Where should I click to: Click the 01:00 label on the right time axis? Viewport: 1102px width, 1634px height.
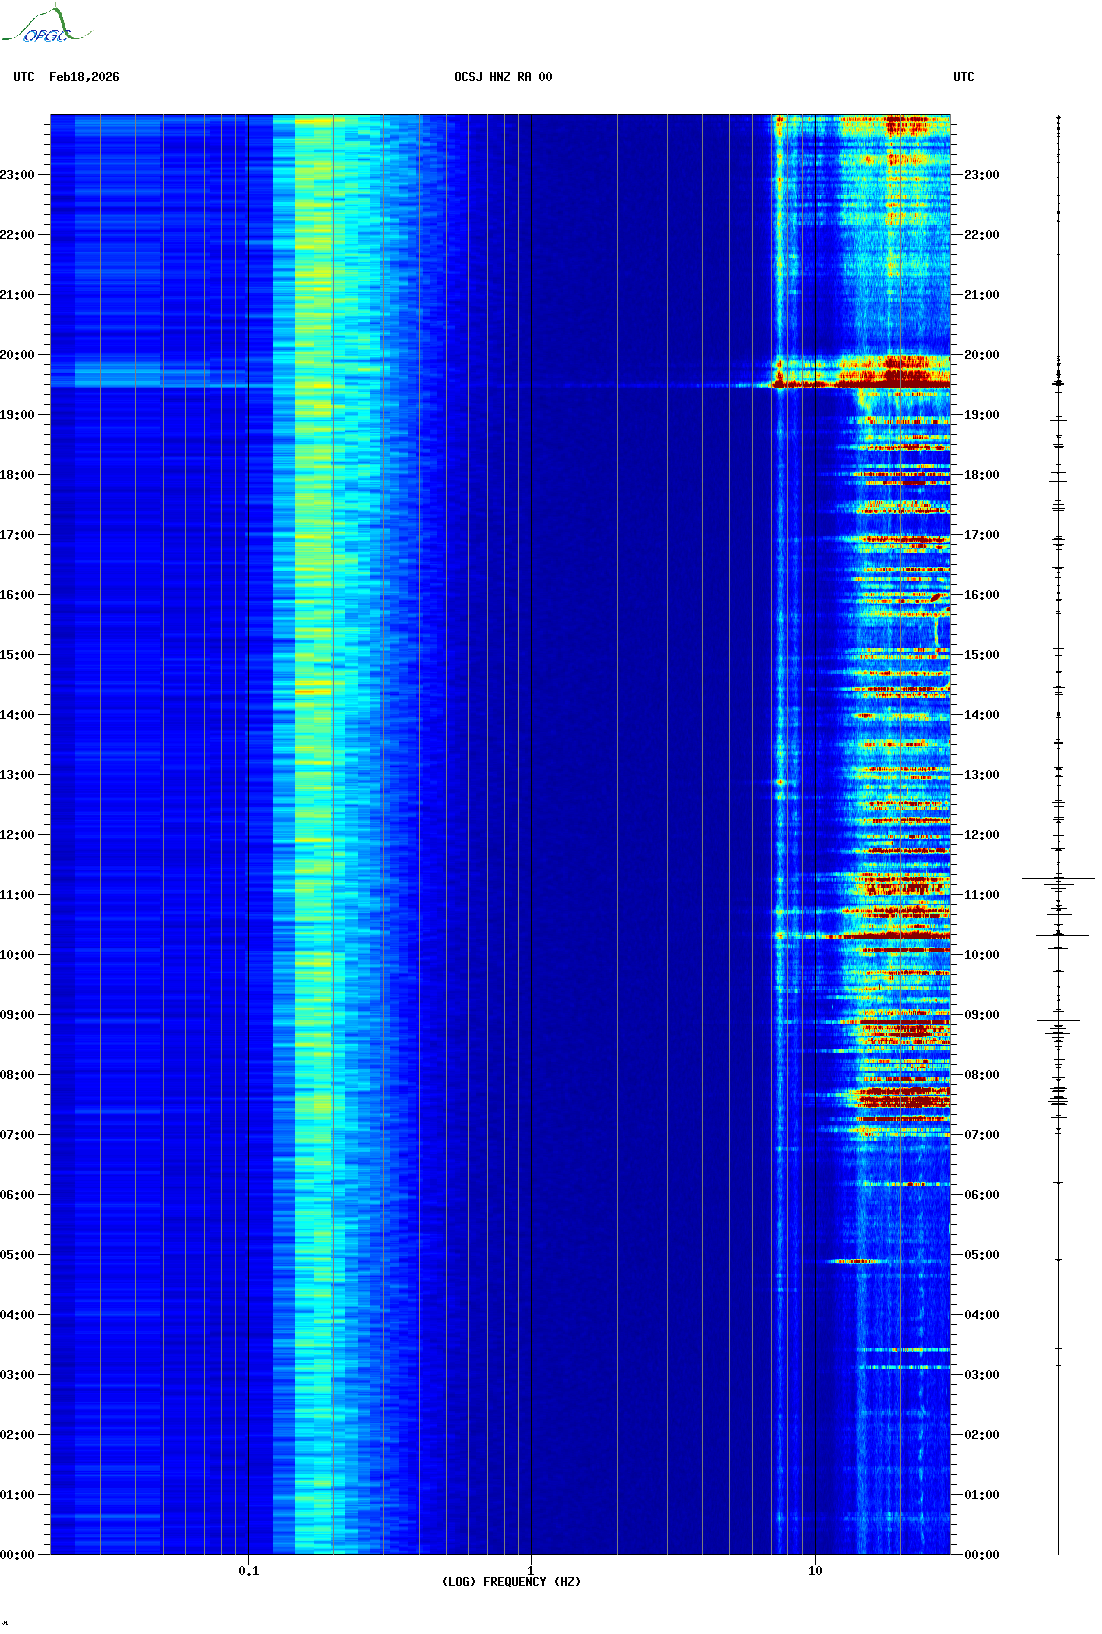pos(981,1495)
